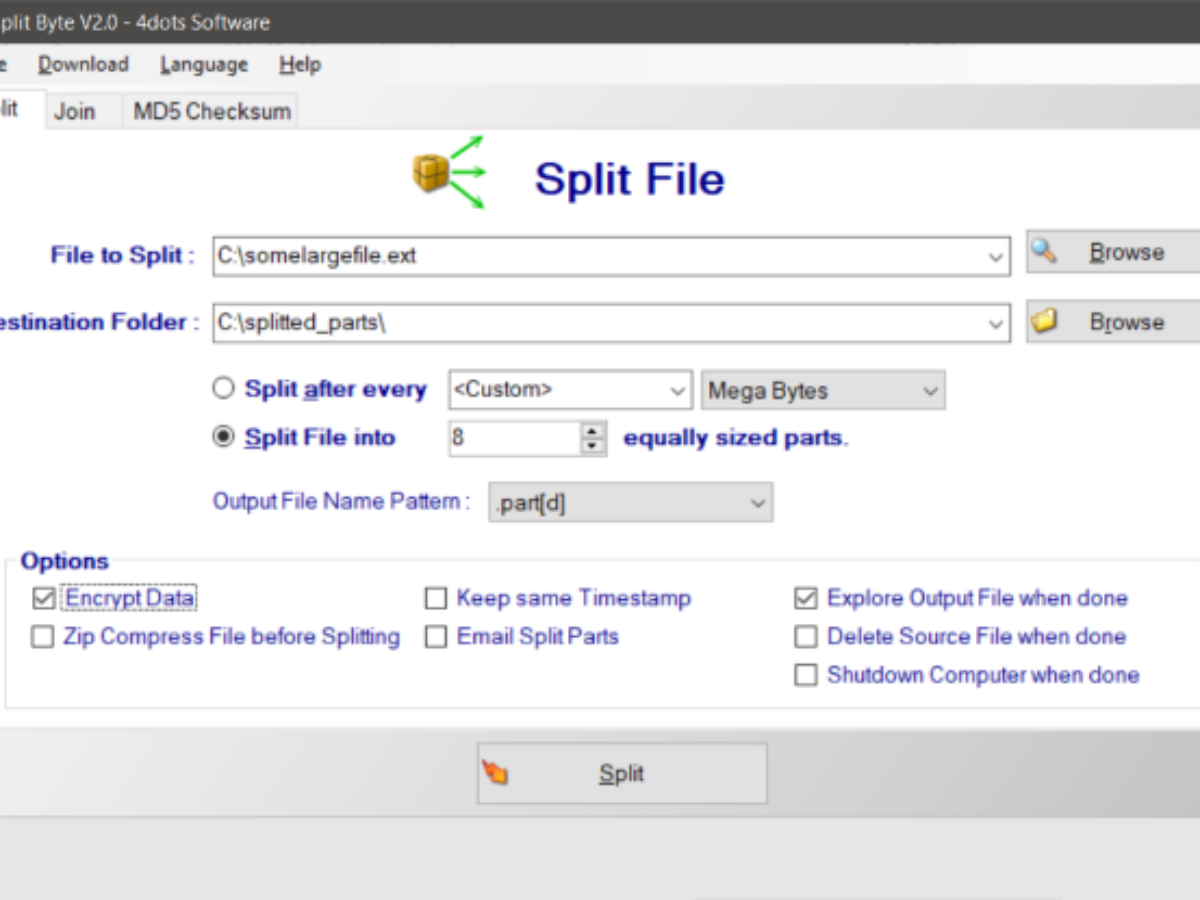Switch to the MD5 Checksum tab
Viewport: 1200px width, 900px height.
tap(212, 111)
